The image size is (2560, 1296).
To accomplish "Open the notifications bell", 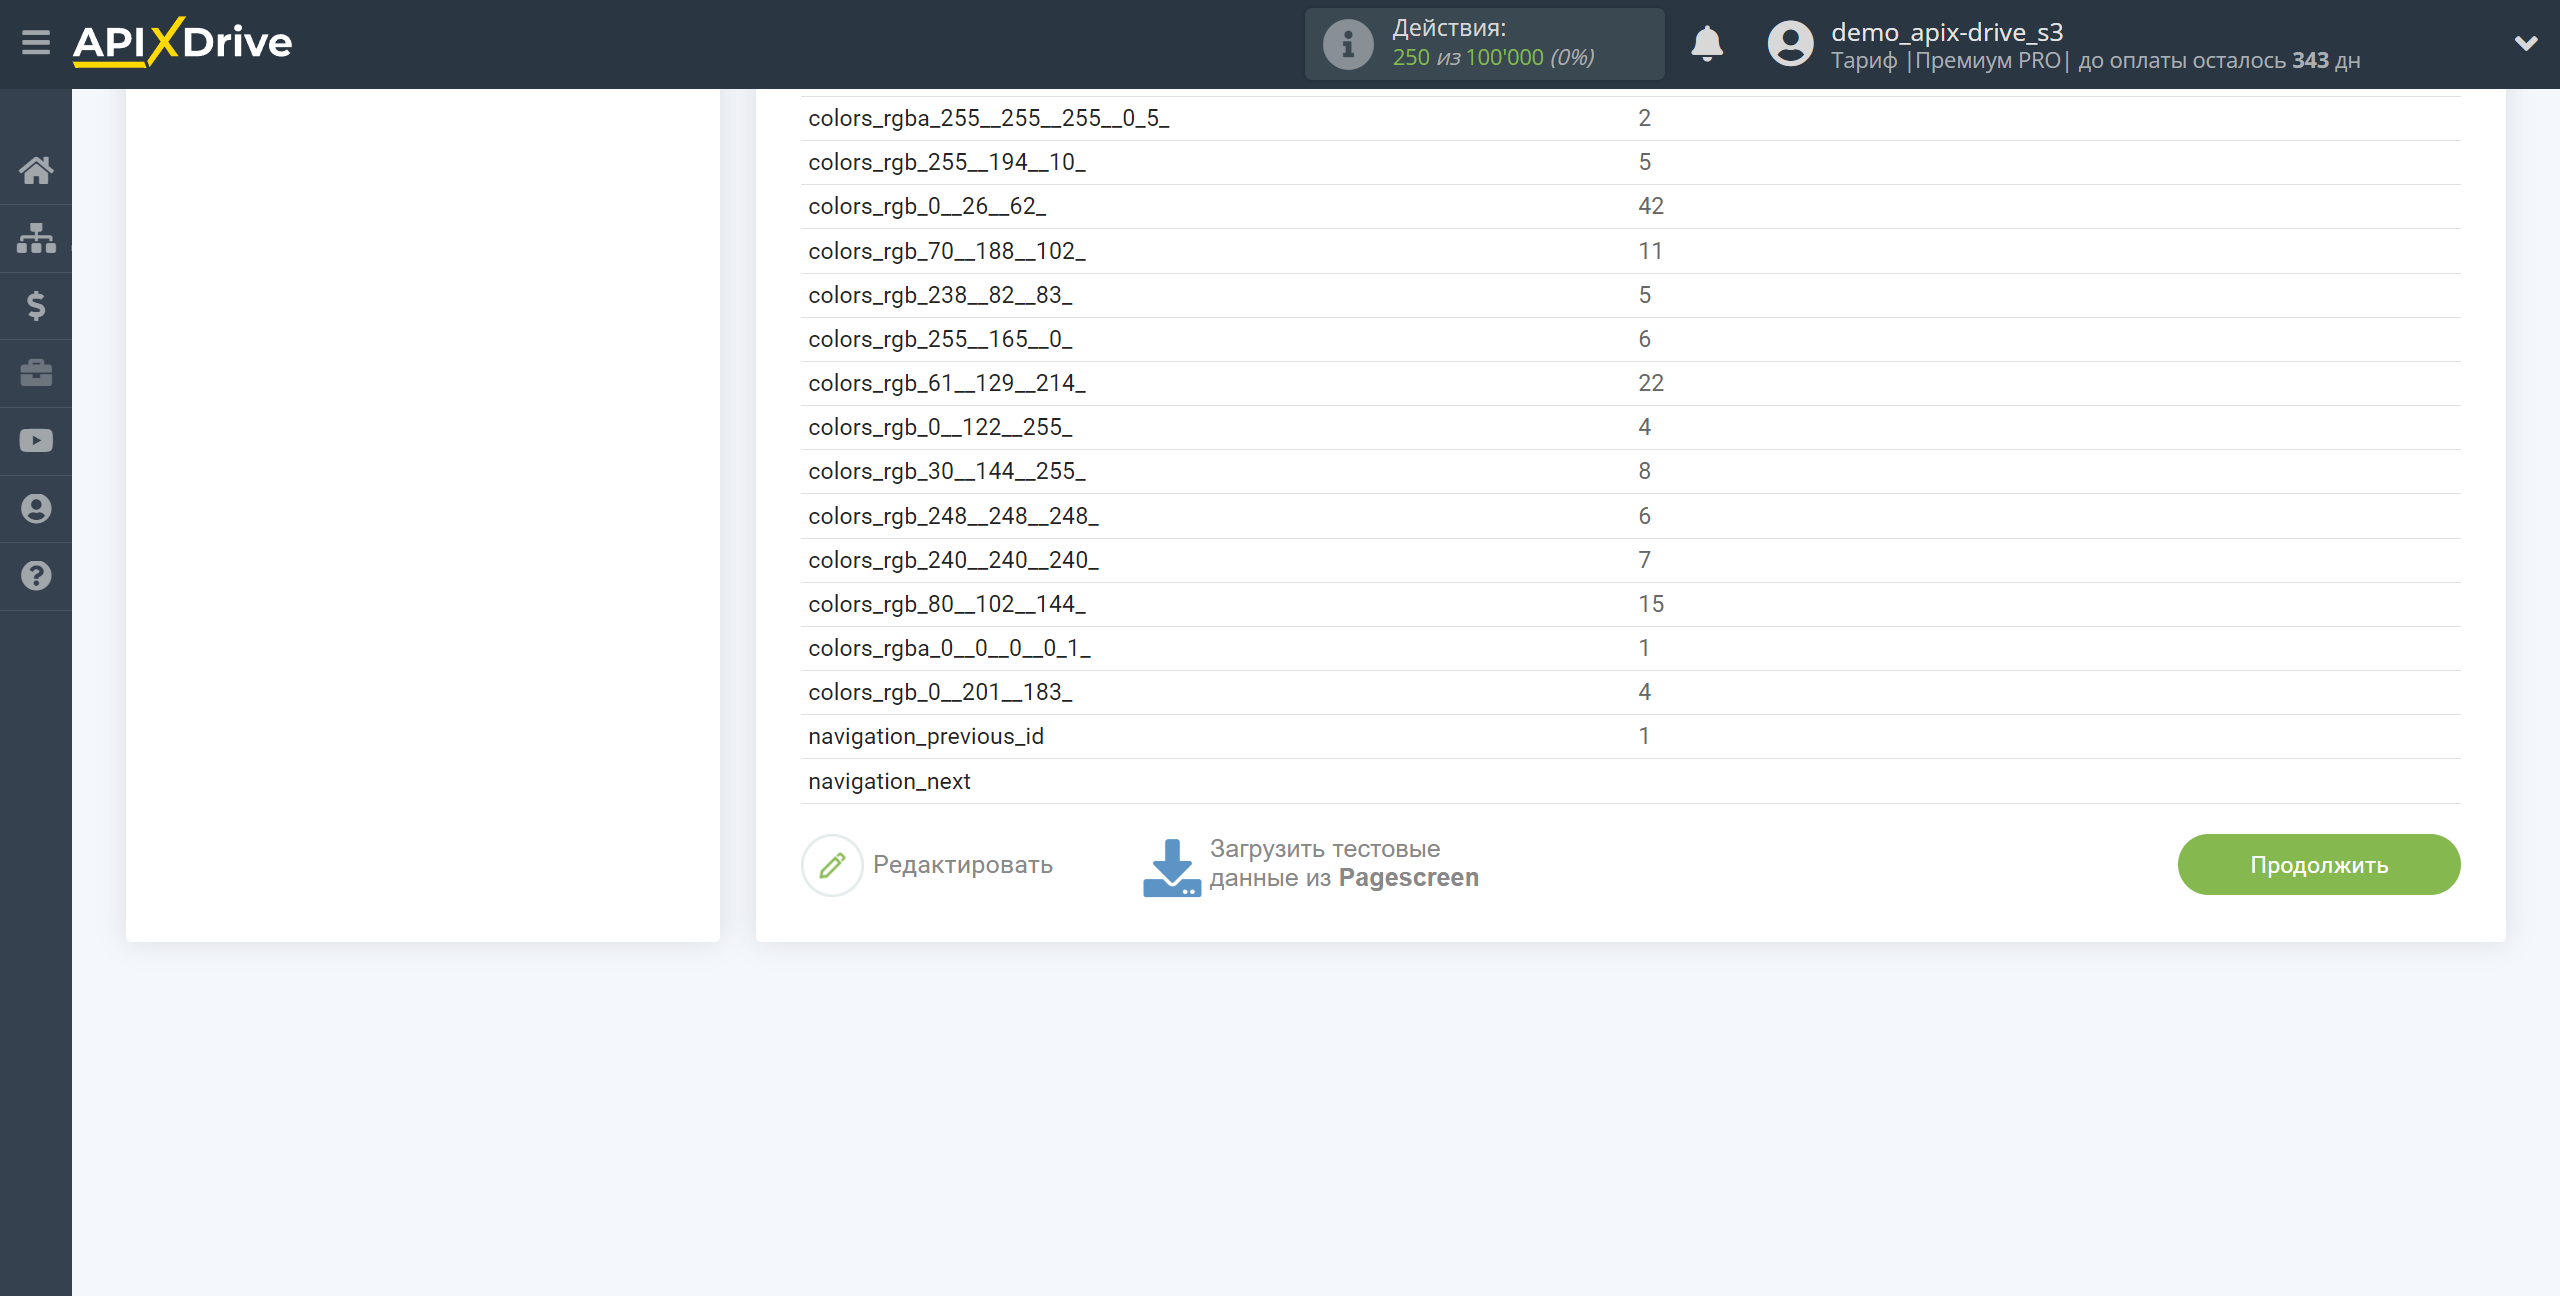I will pos(1707,44).
